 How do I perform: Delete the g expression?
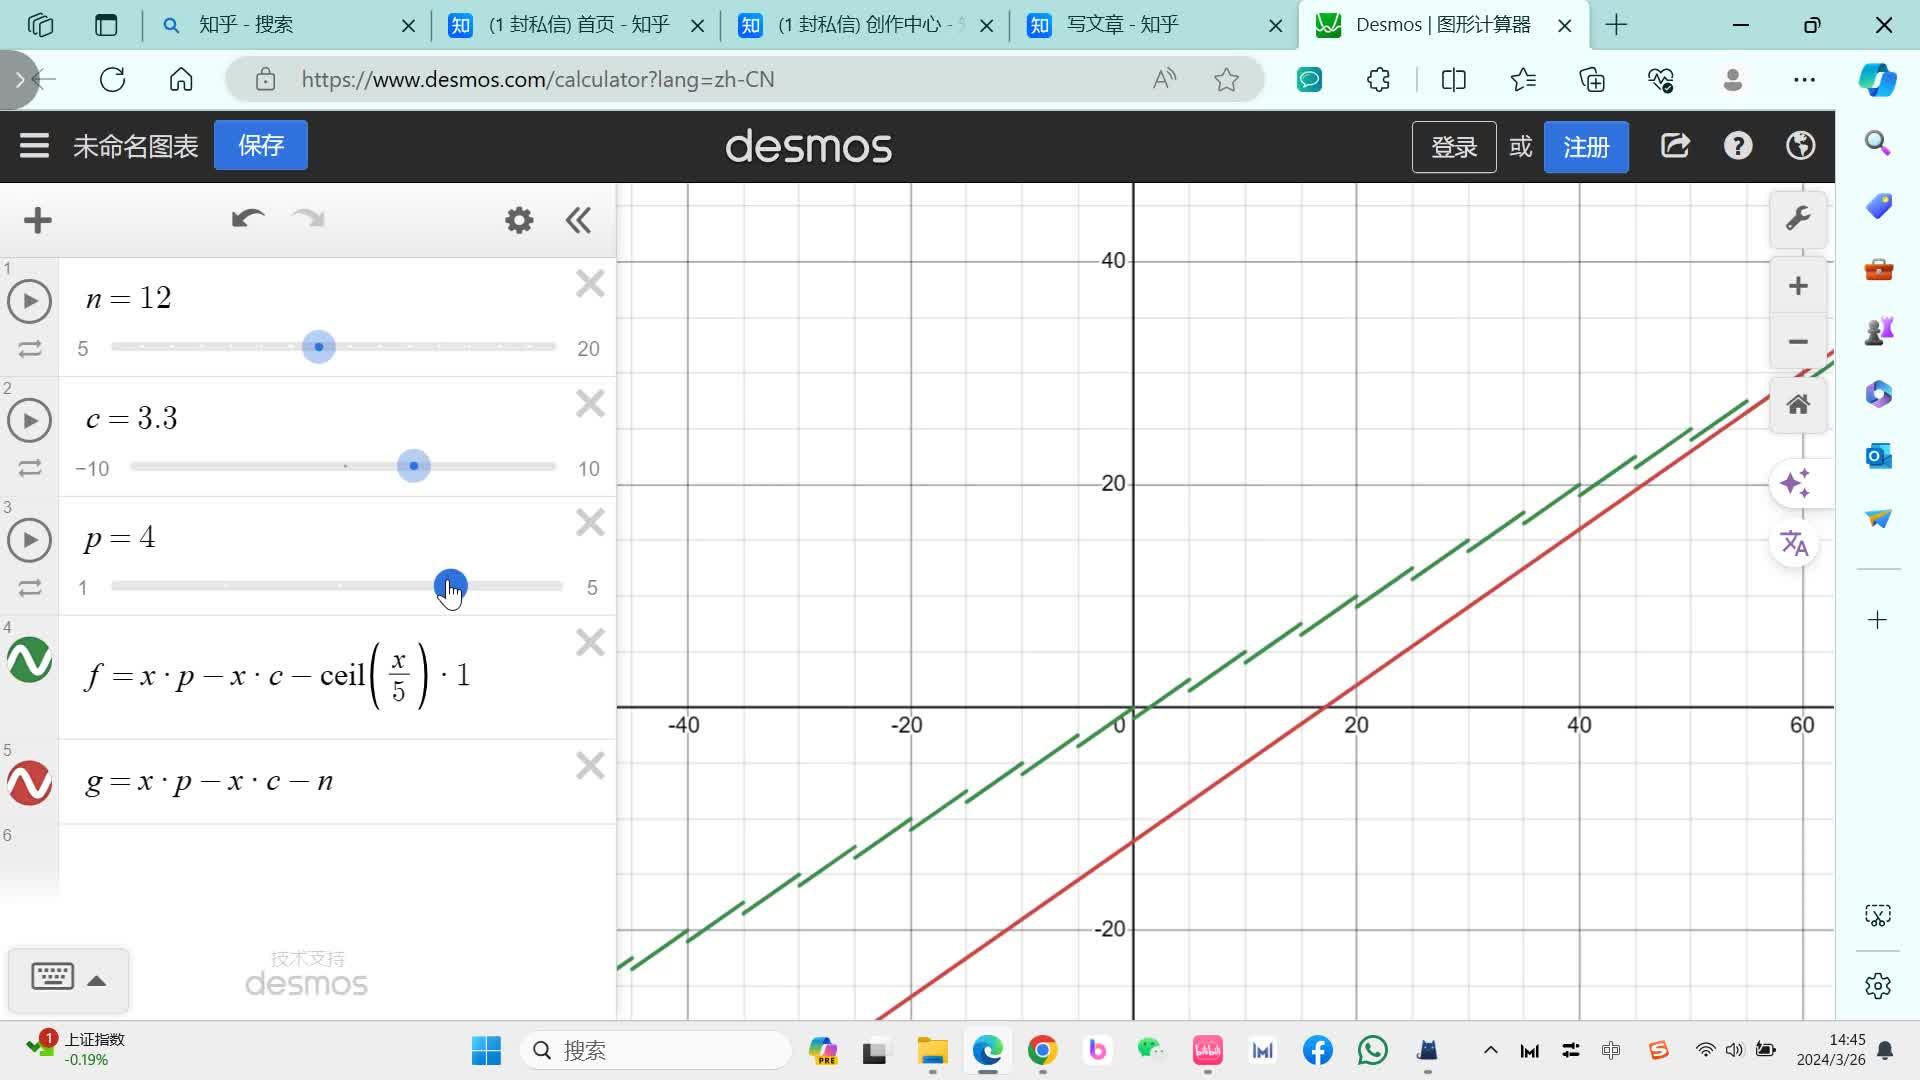[x=590, y=766]
